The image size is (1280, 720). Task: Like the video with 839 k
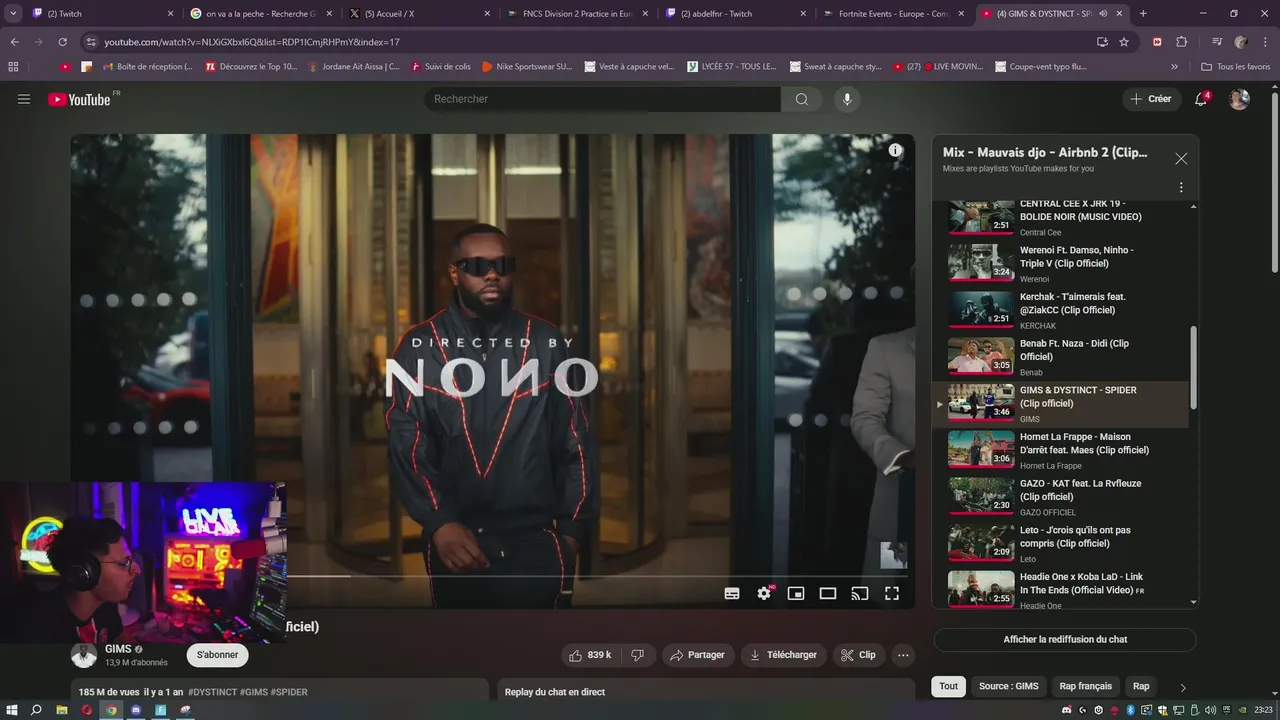[x=589, y=655]
